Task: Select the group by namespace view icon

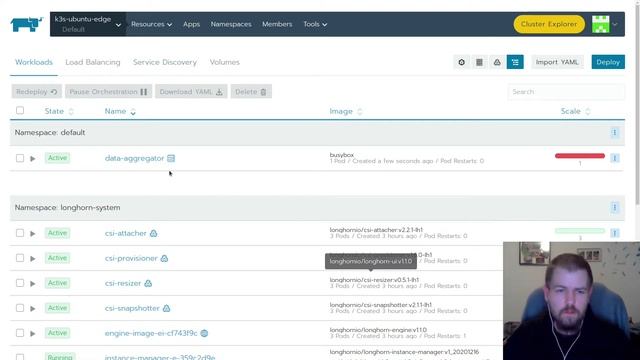Action: point(515,62)
